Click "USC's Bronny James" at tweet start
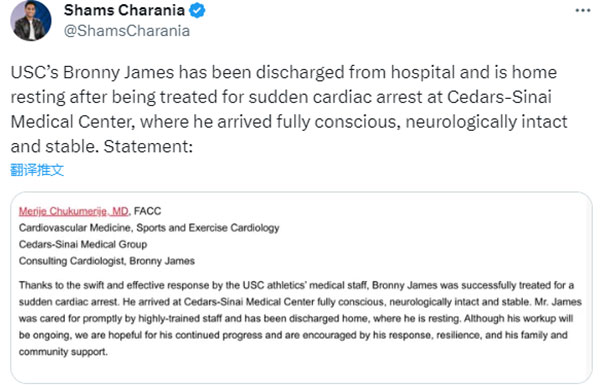Image resolution: width=600 pixels, height=385 pixels. click(x=92, y=72)
